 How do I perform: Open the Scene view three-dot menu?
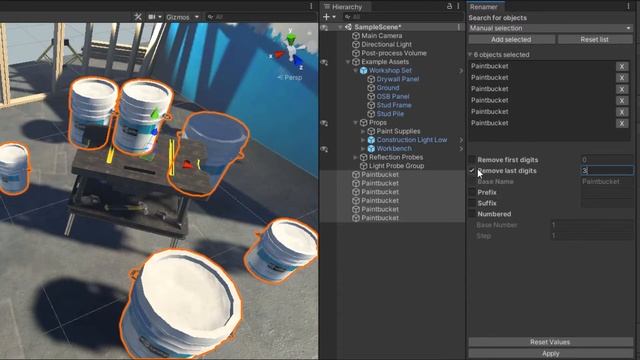point(311,6)
